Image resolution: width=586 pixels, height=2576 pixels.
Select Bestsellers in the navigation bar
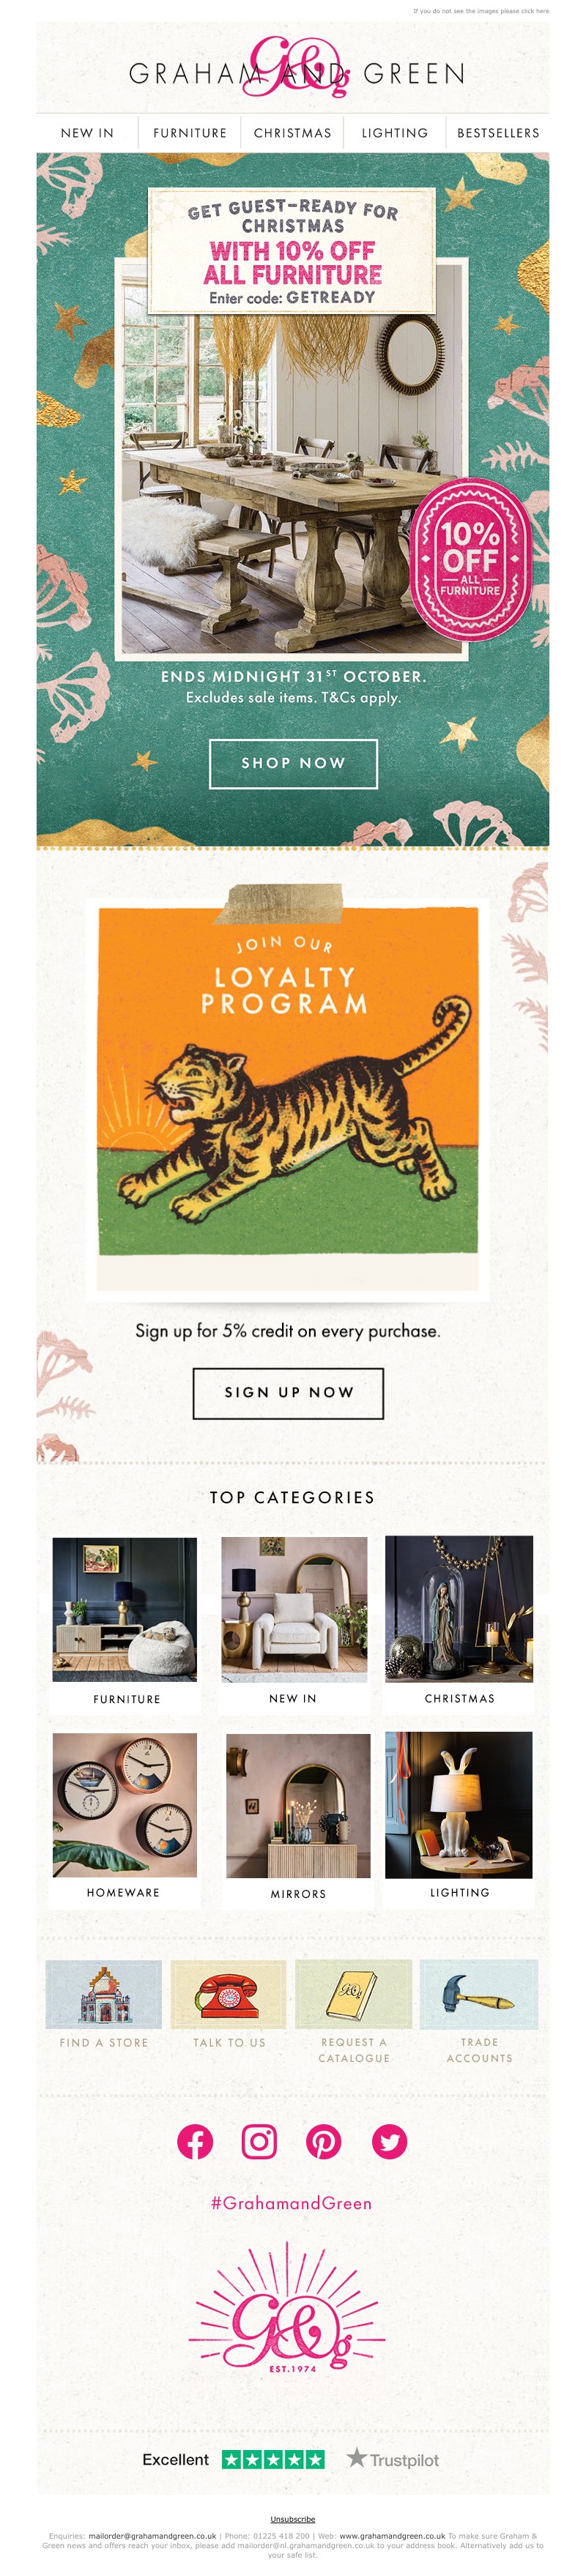click(x=498, y=133)
